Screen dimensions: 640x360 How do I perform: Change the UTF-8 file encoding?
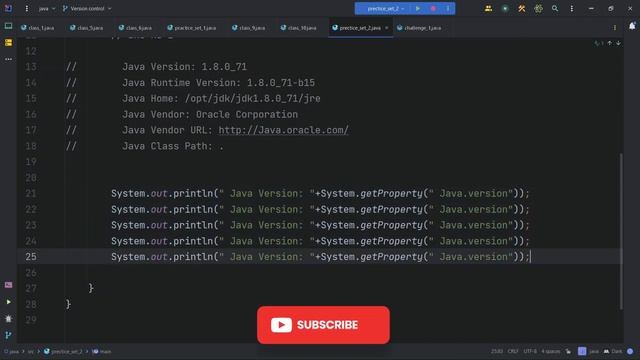pos(530,351)
